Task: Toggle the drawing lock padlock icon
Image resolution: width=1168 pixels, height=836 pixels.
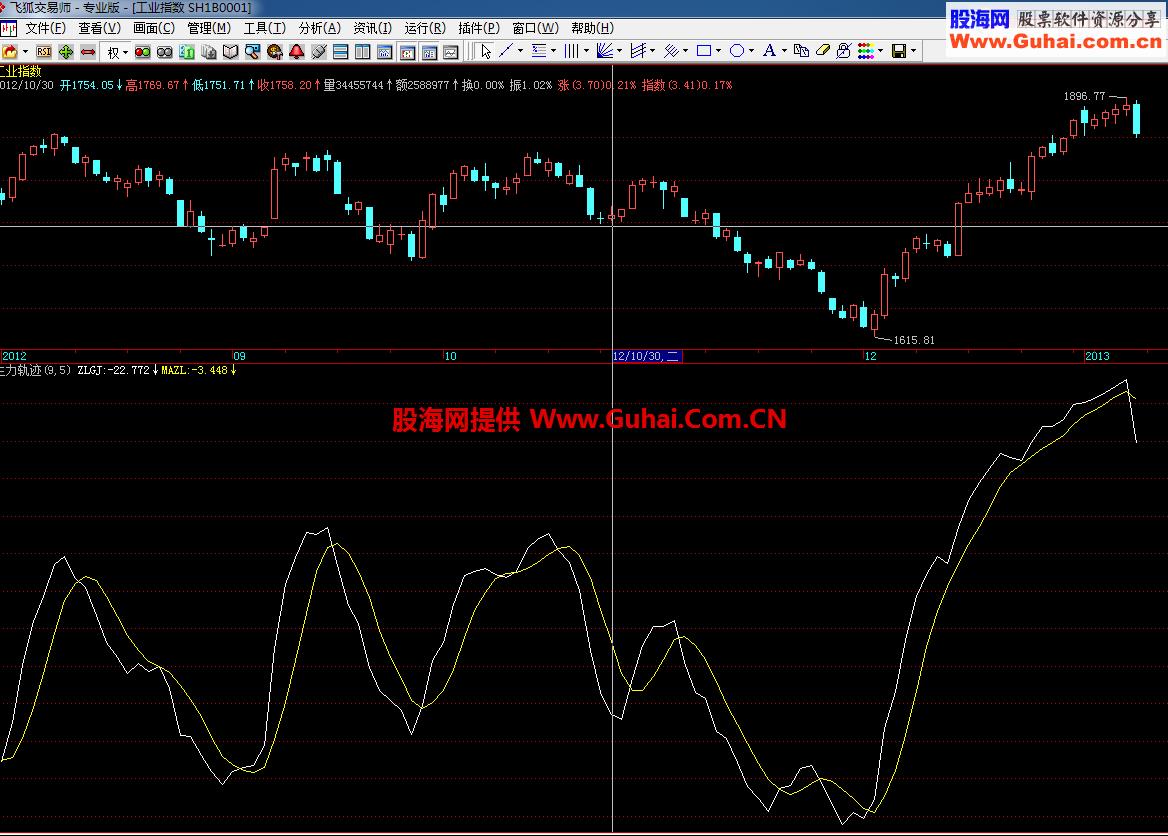Action: pyautogui.click(x=843, y=51)
